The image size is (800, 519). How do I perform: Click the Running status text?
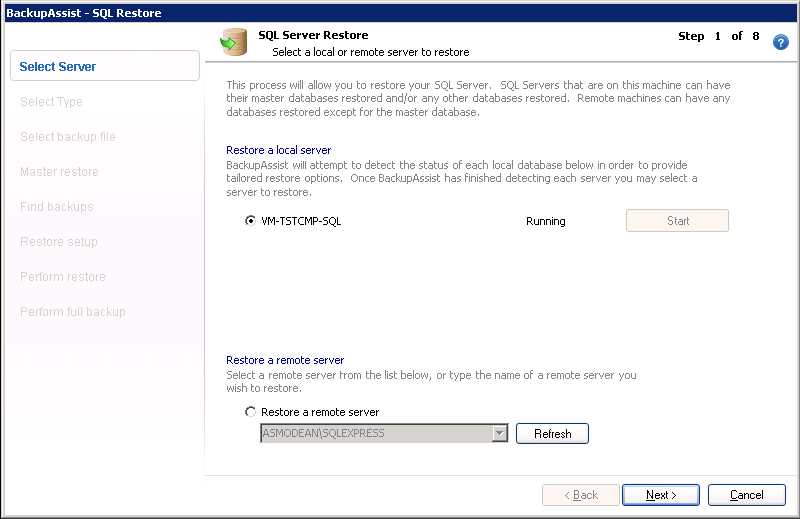click(545, 221)
